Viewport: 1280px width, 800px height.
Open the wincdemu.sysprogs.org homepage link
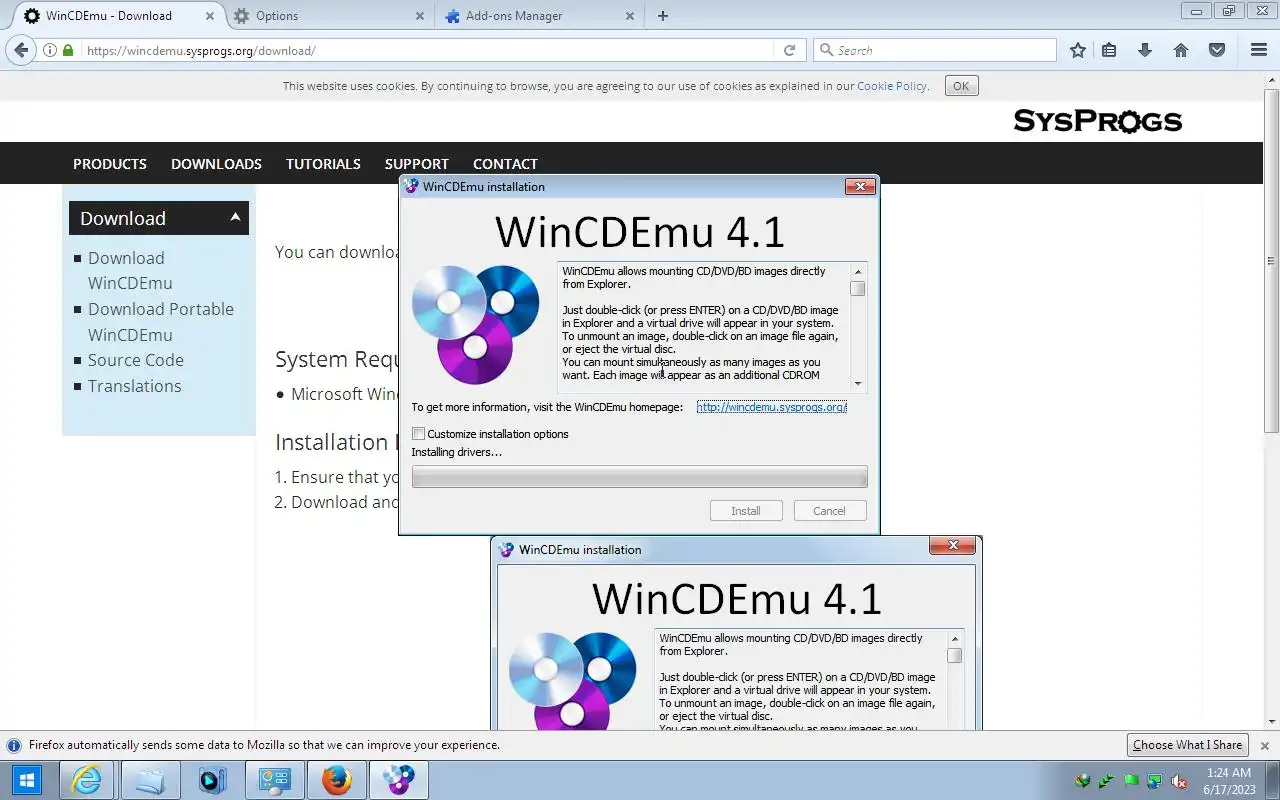pyautogui.click(x=772, y=407)
